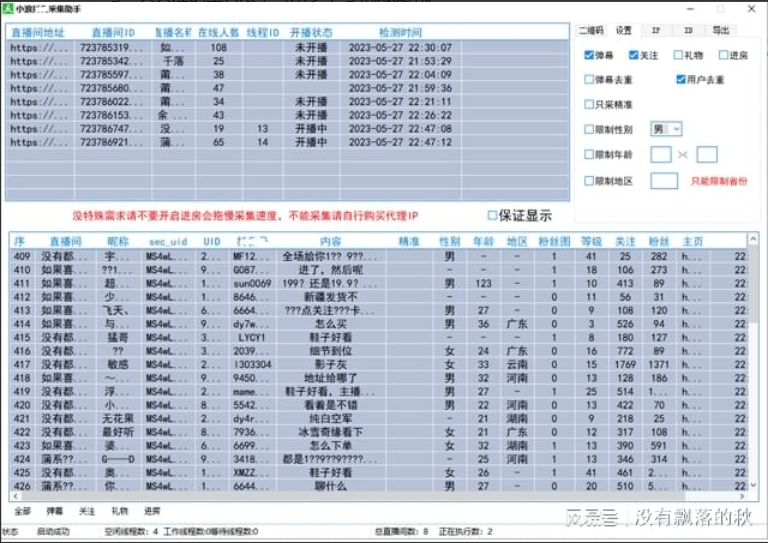This screenshot has height=543, width=768.
Task: Enable the 弹幕 checkbox in settings
Action: click(x=589, y=55)
